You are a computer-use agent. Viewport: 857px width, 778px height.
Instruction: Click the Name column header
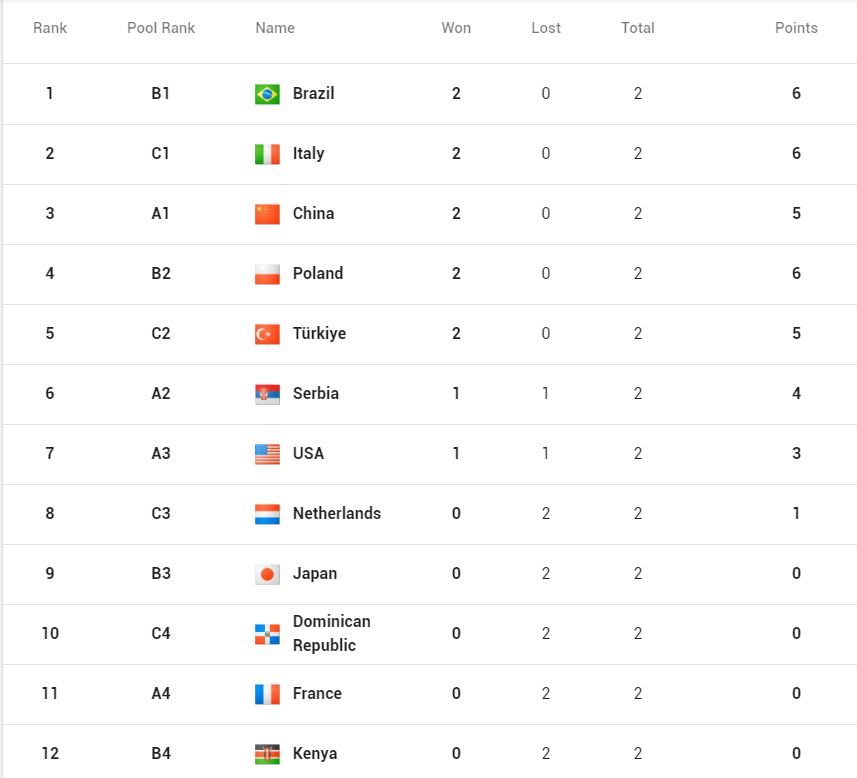click(x=275, y=28)
